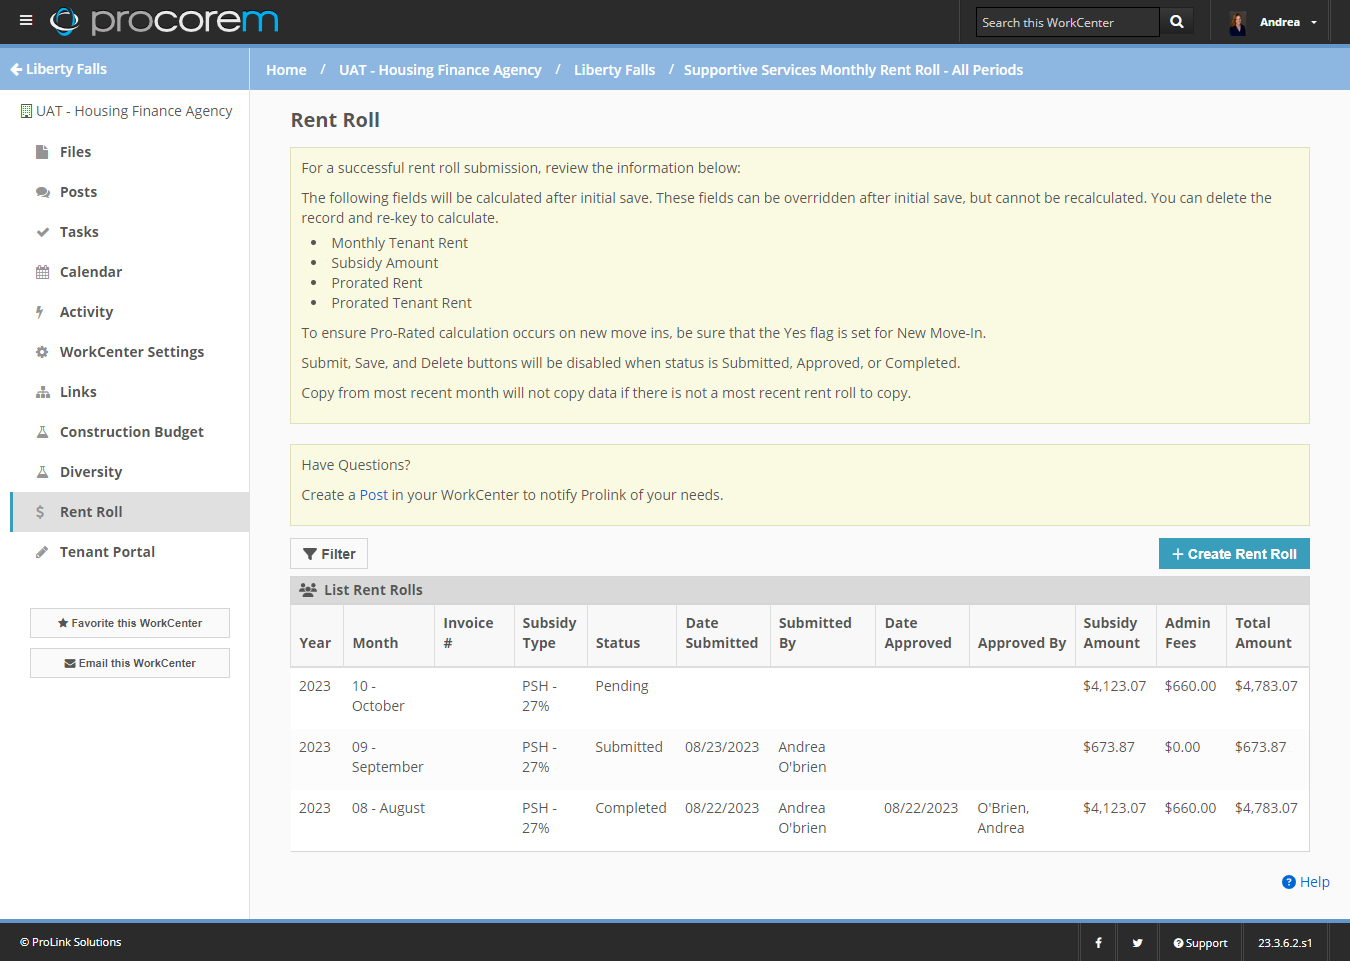Click Favorite this WorkCenter button

click(130, 623)
